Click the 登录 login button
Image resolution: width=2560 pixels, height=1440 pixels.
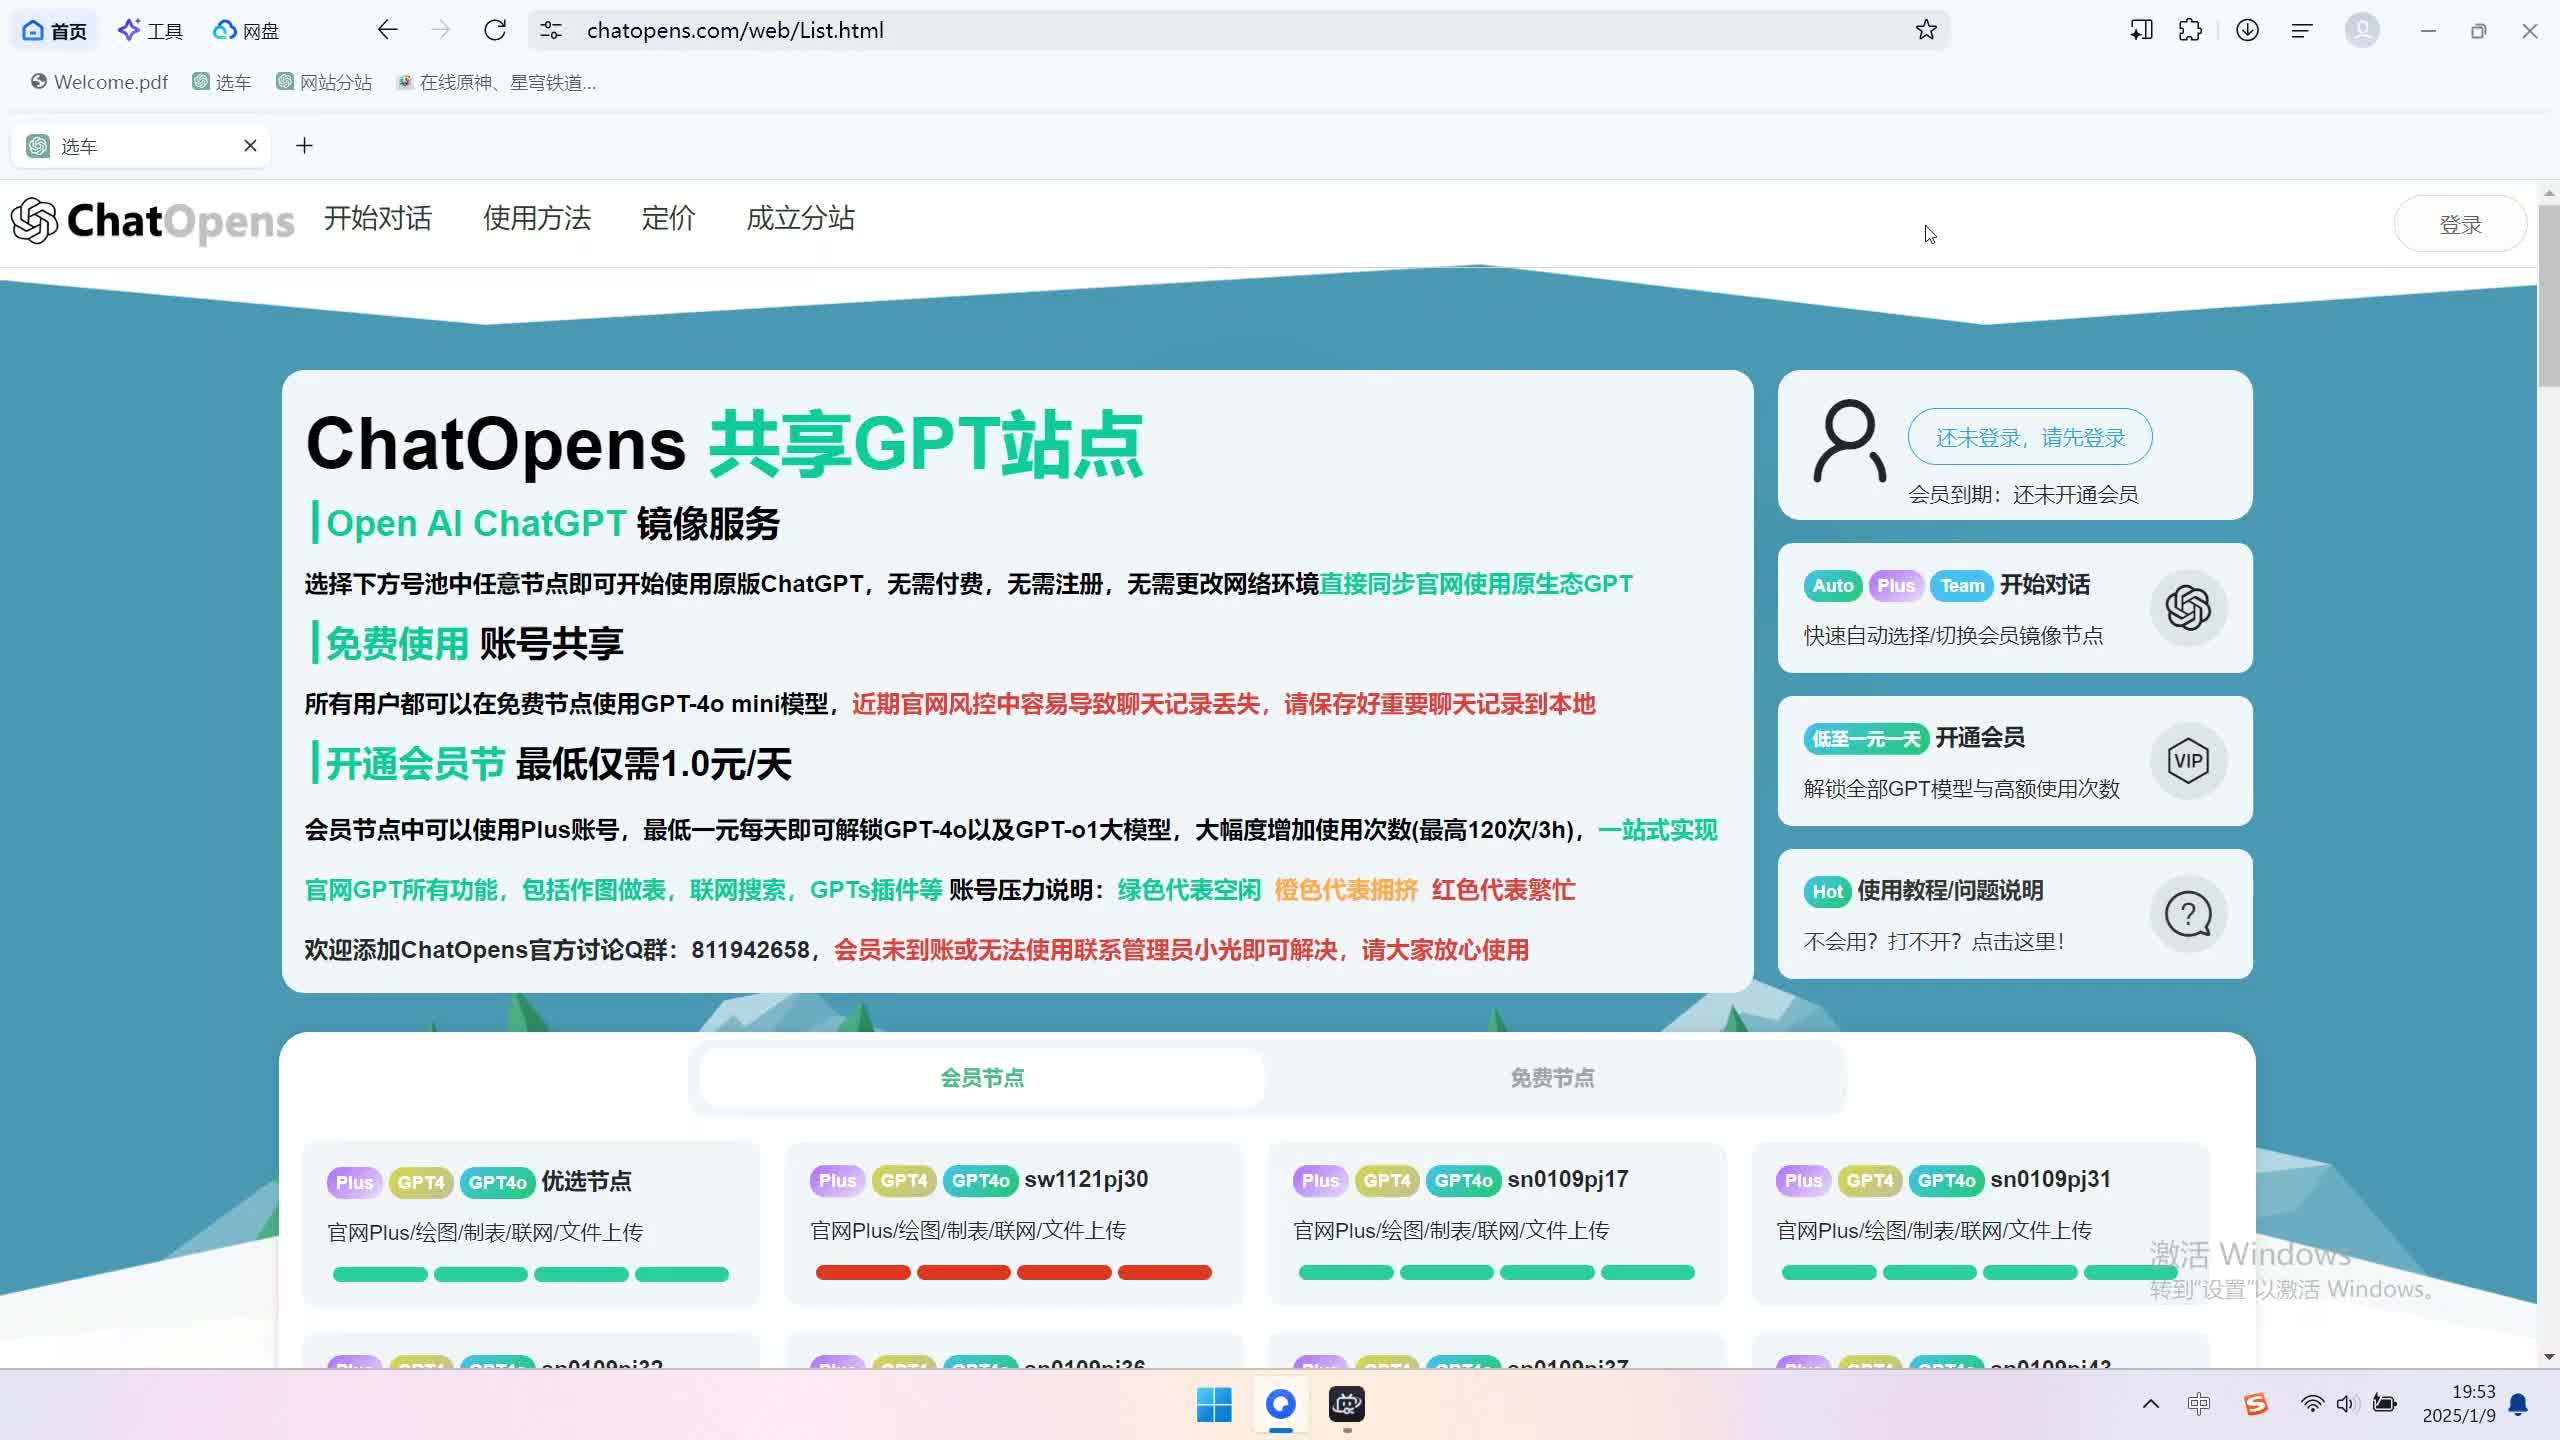[x=2460, y=224]
